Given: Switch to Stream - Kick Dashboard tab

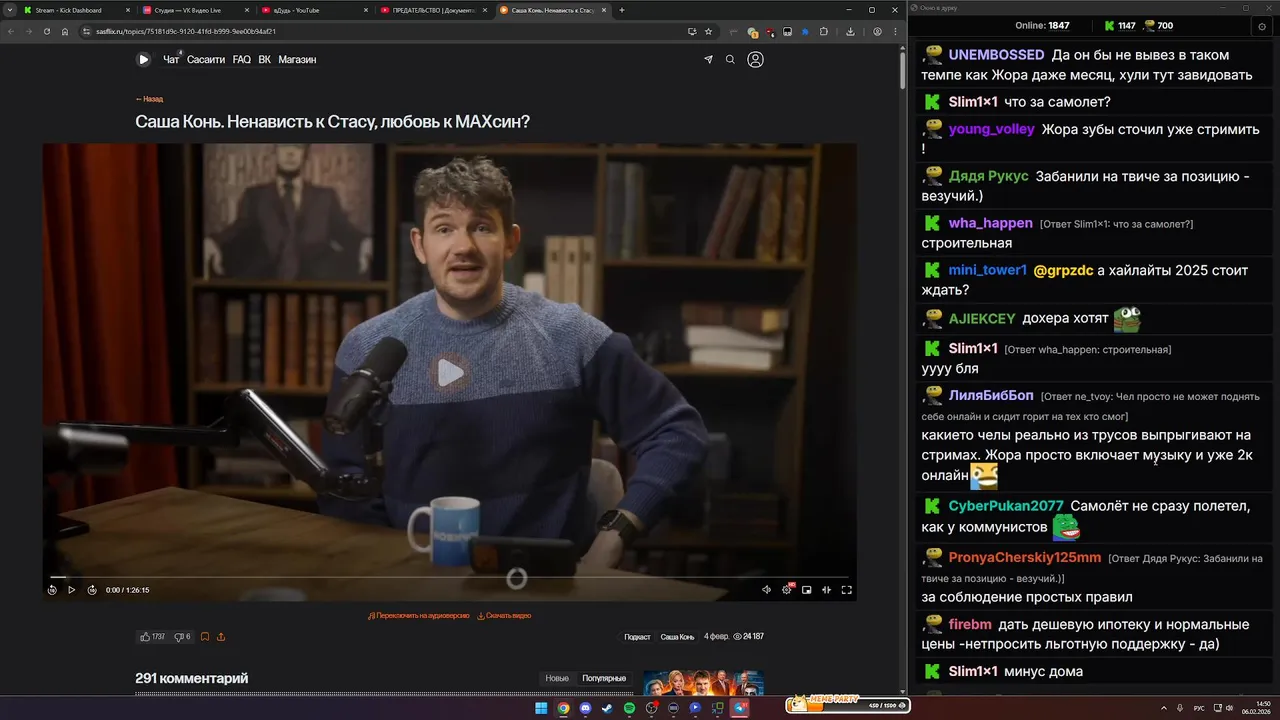Looking at the screenshot, I should (x=75, y=10).
